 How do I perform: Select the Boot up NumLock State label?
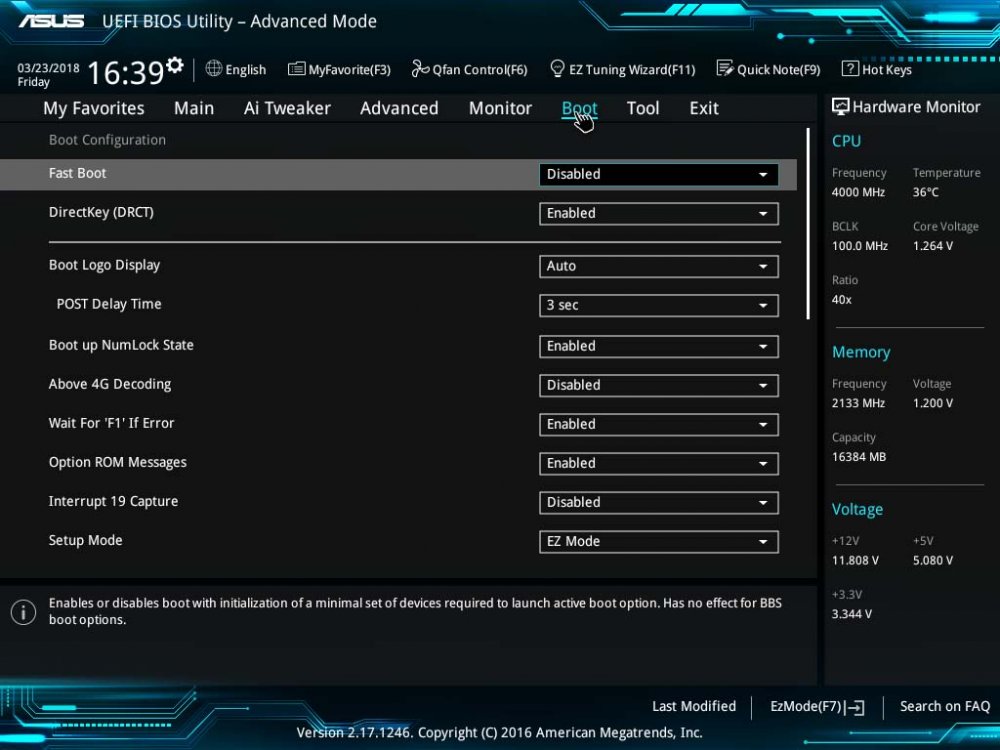[121, 345]
